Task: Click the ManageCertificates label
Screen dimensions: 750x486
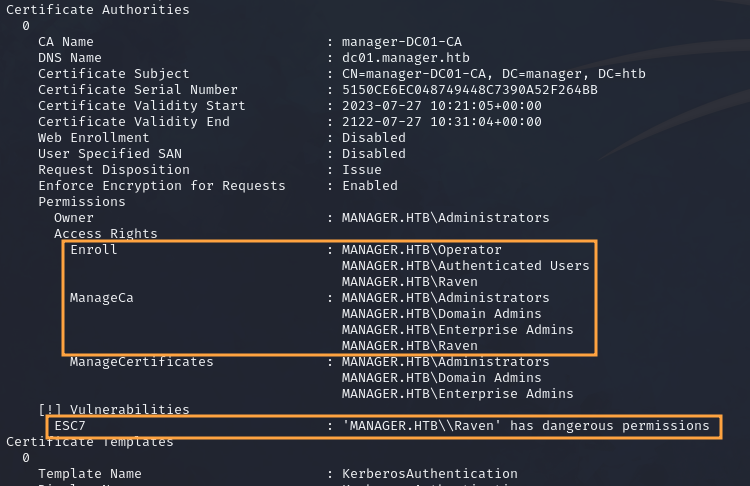Action: click(x=141, y=362)
